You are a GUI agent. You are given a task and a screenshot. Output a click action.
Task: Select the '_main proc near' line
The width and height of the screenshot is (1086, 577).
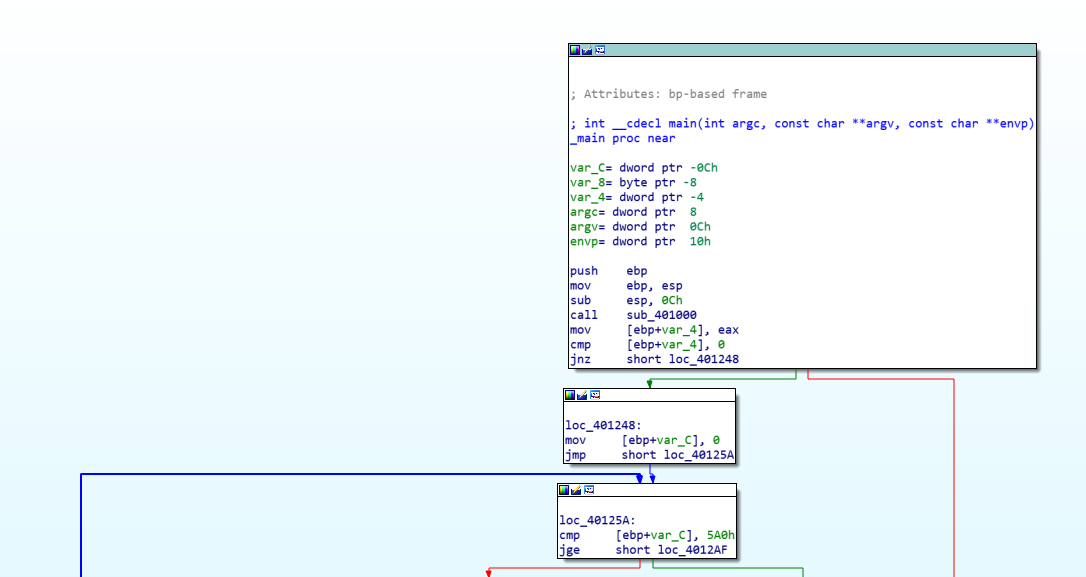(623, 139)
